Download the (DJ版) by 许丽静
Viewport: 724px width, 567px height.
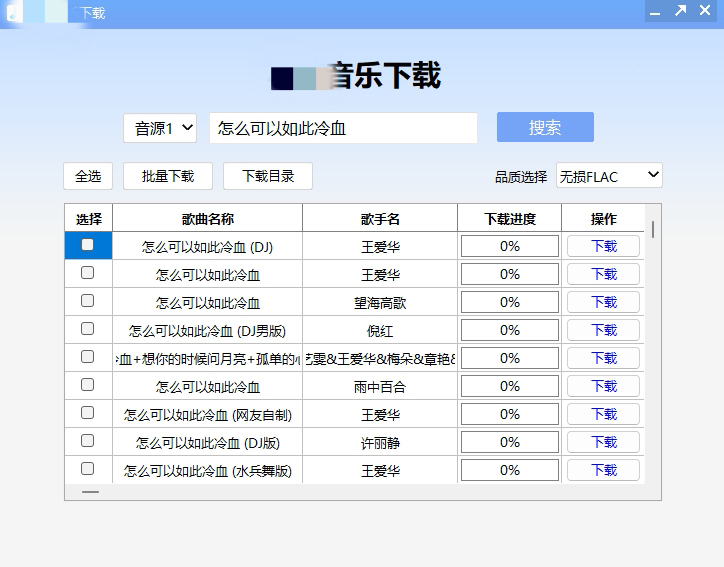[603, 442]
